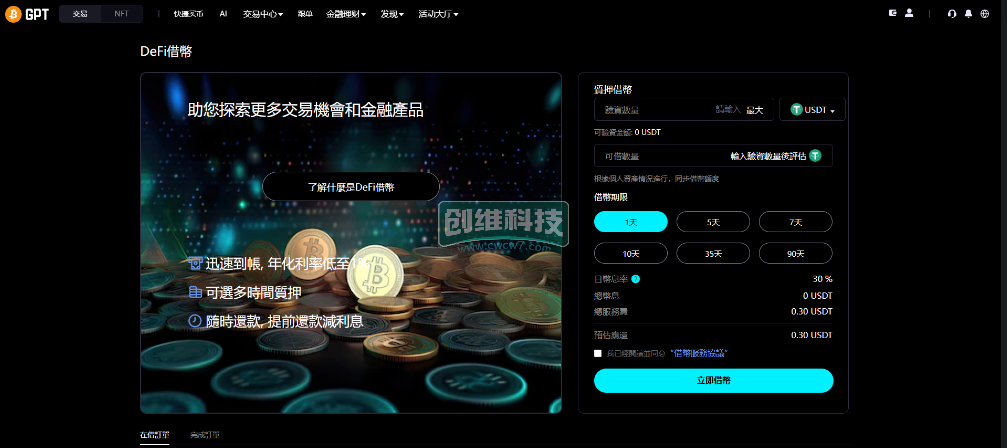Click the customer support headset icon

tap(952, 13)
